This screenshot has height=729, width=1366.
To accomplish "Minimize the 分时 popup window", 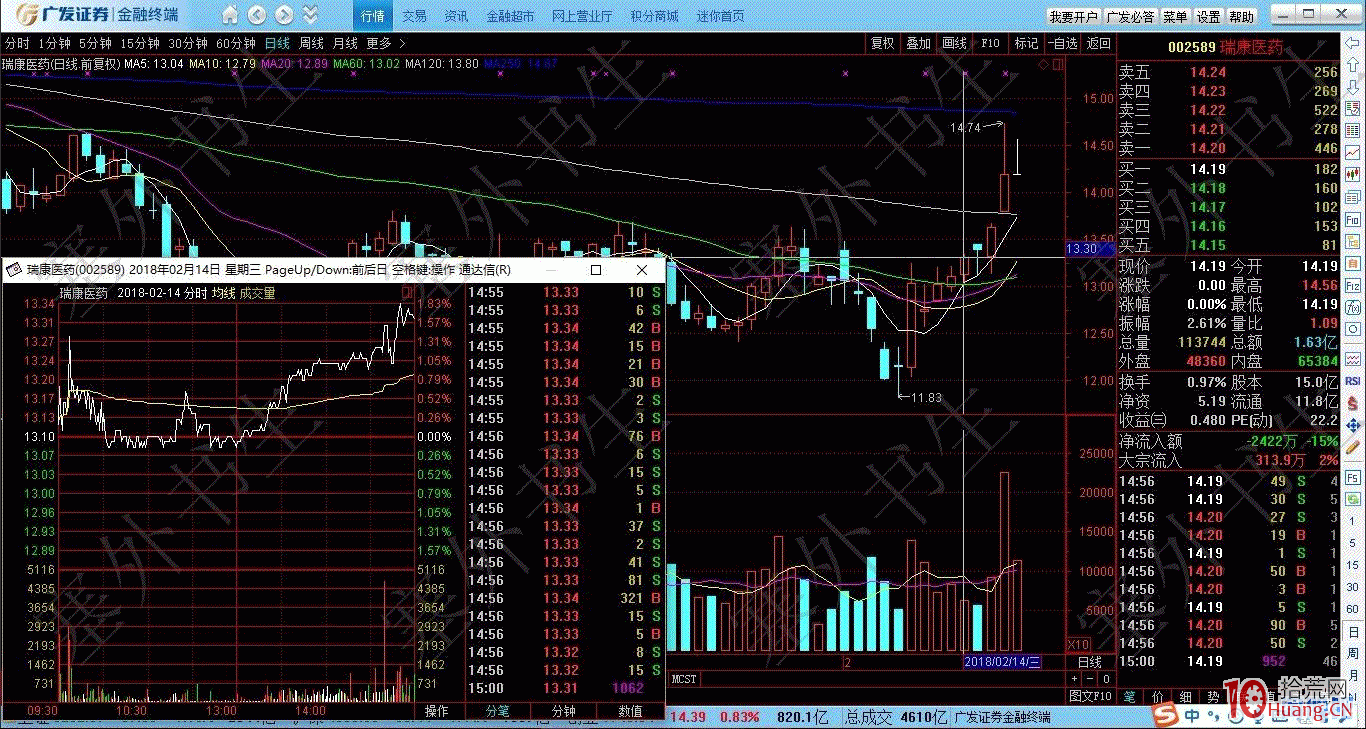I will (551, 270).
